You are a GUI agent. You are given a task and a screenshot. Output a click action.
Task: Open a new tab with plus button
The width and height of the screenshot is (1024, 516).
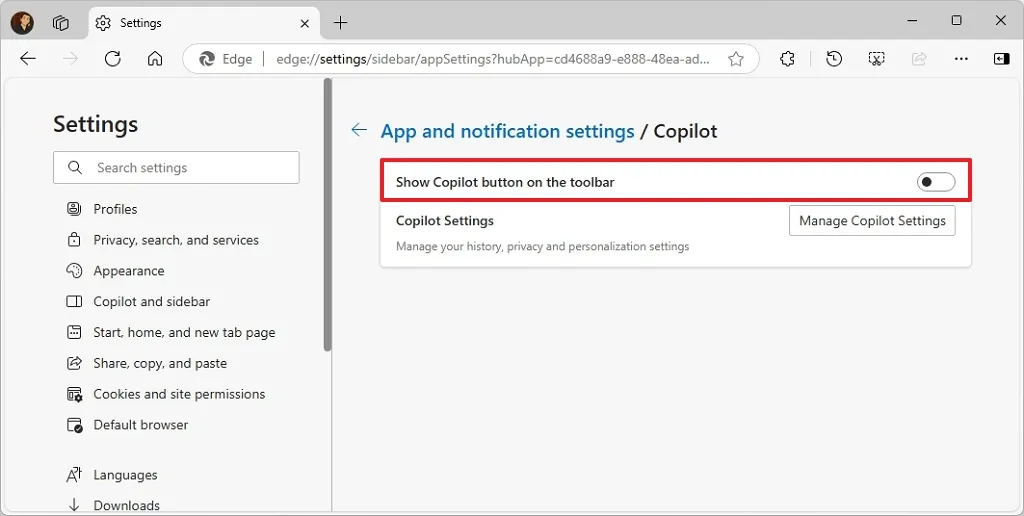340,23
